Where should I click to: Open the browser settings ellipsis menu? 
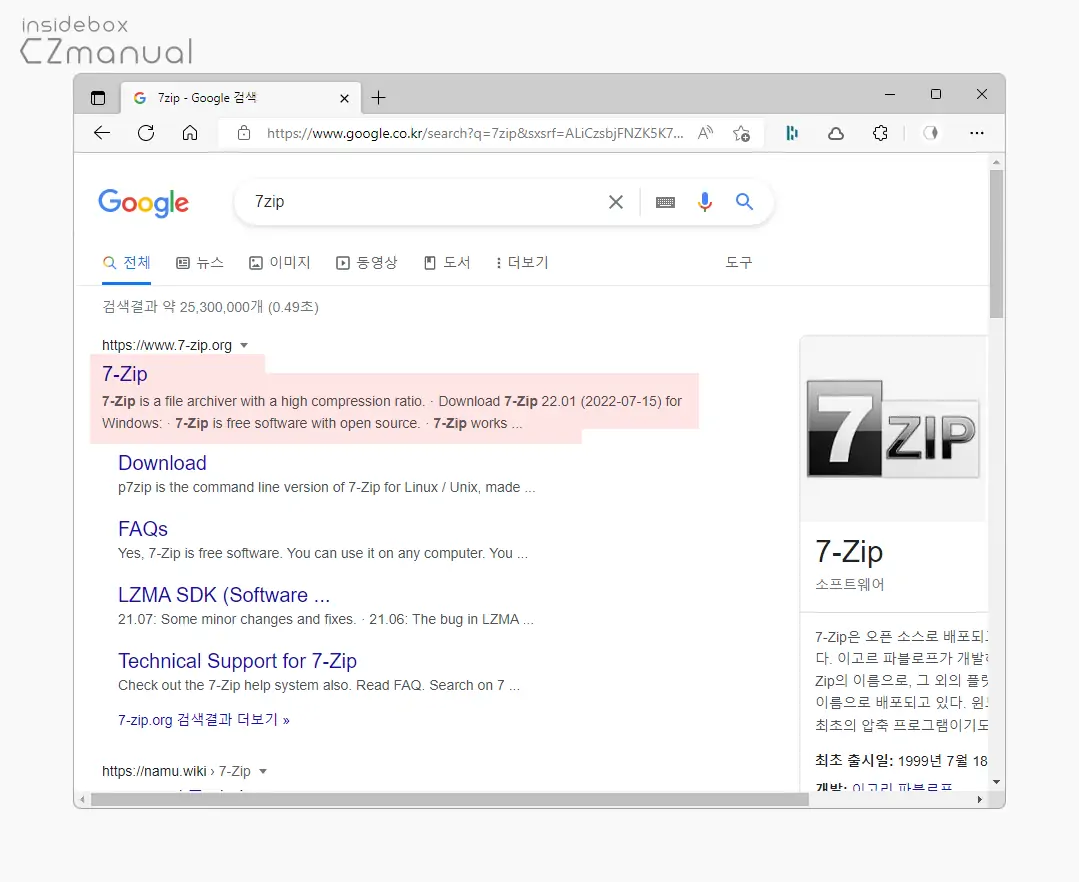pos(977,132)
